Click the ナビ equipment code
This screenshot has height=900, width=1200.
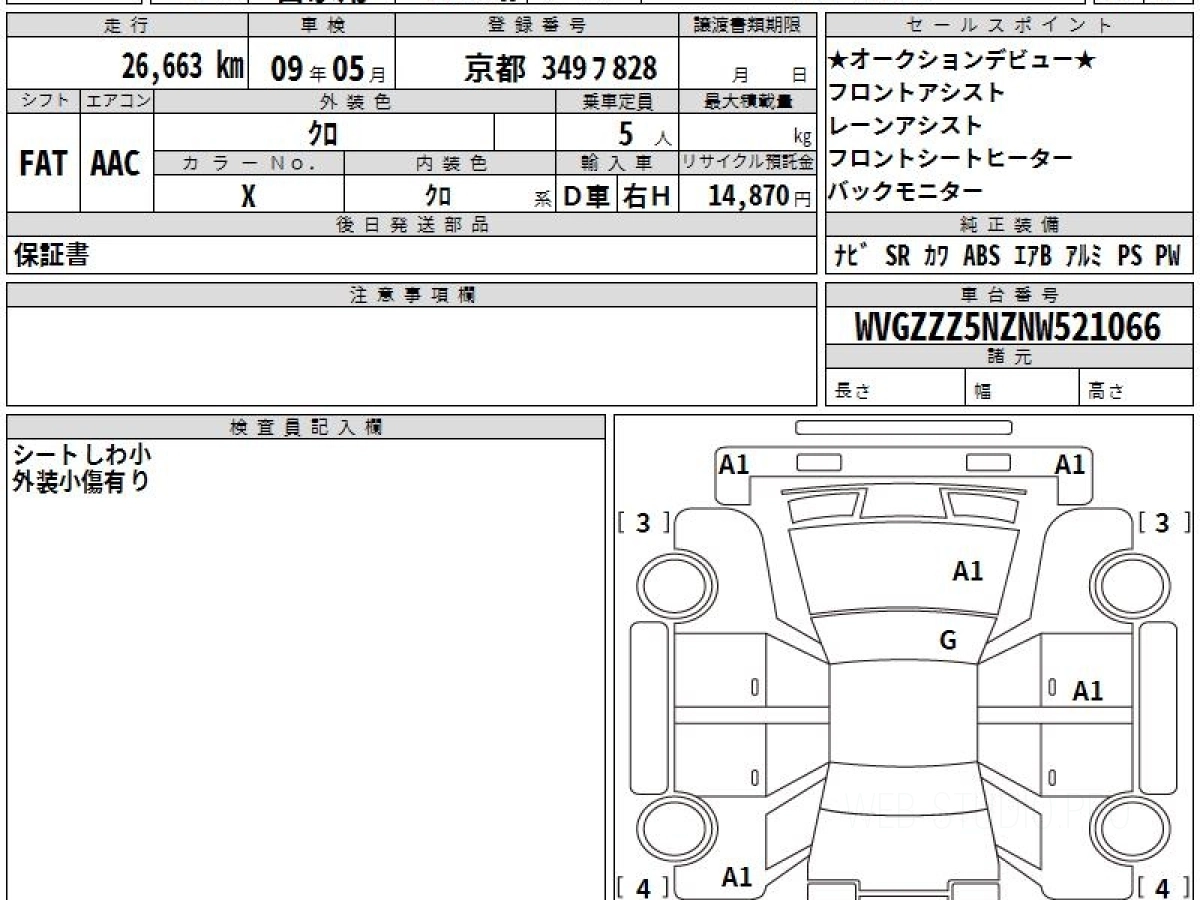[853, 255]
